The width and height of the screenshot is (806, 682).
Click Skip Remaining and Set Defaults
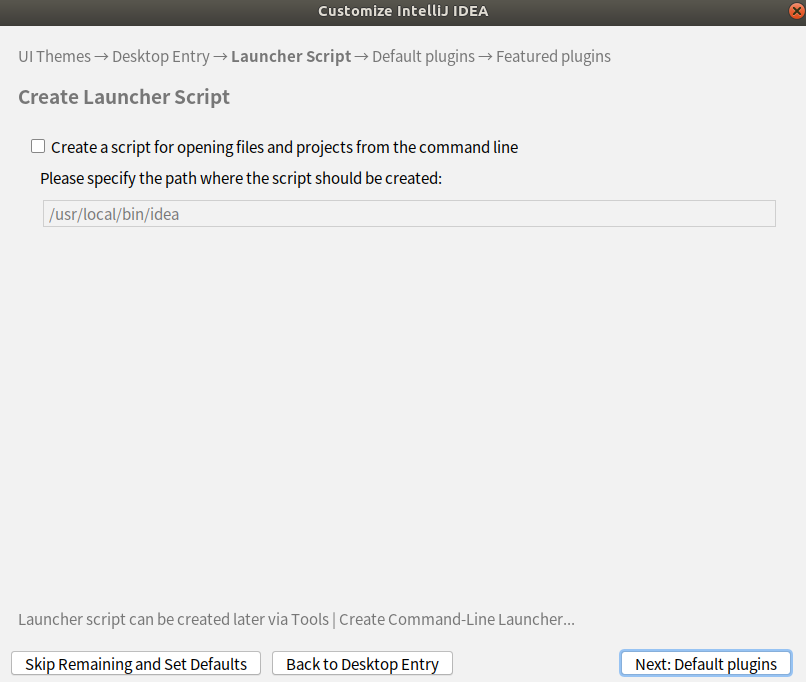point(136,663)
